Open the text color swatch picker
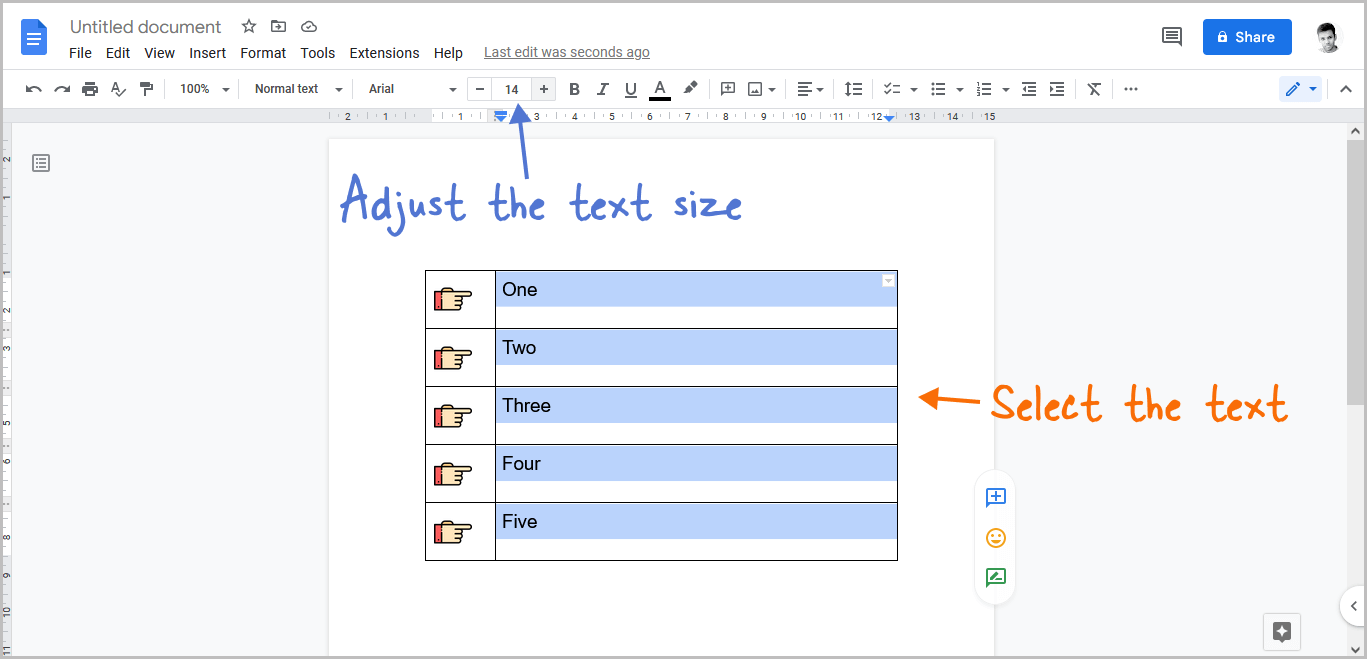This screenshot has width=1367, height=659. pos(659,89)
